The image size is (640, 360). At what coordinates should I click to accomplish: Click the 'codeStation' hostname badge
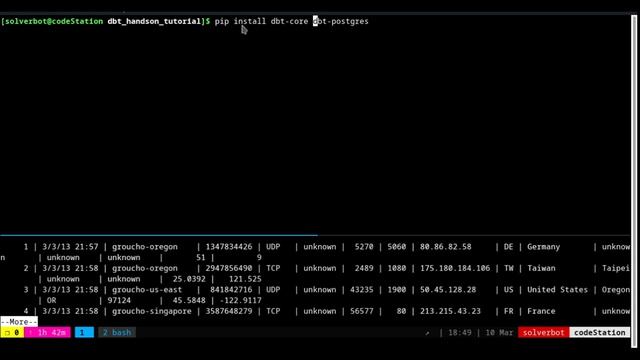600,332
